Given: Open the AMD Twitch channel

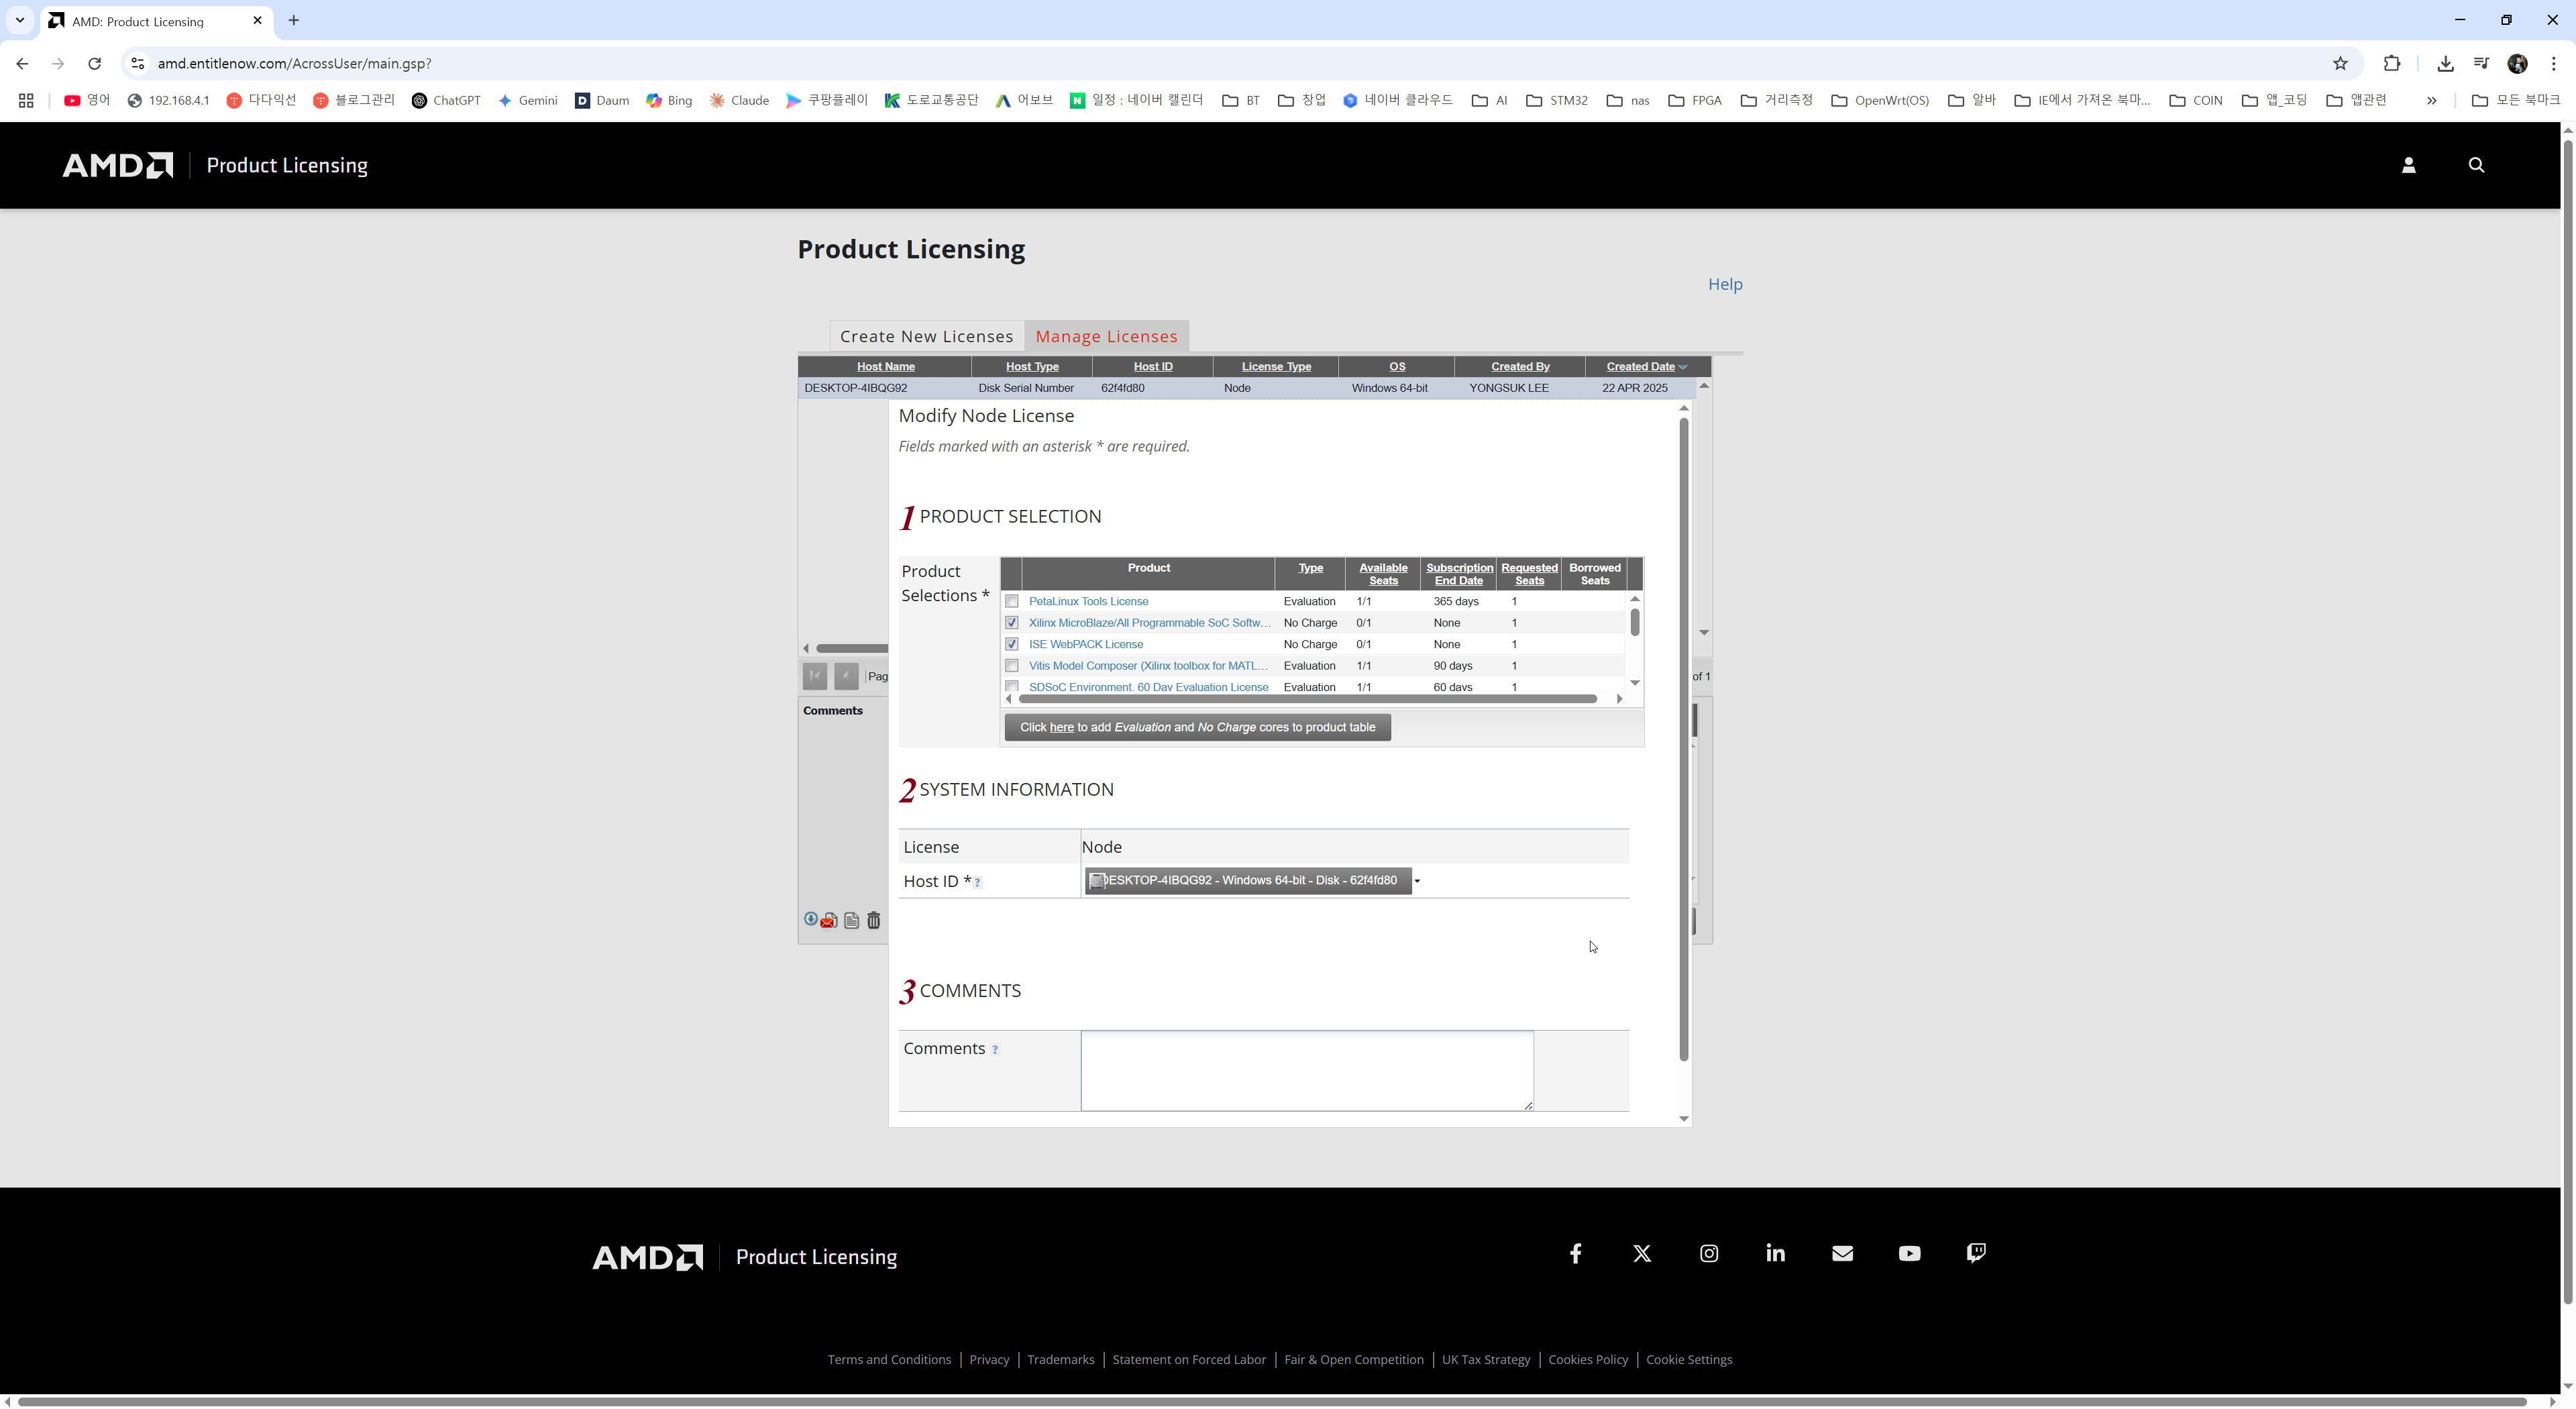Looking at the screenshot, I should pos(1976,1253).
